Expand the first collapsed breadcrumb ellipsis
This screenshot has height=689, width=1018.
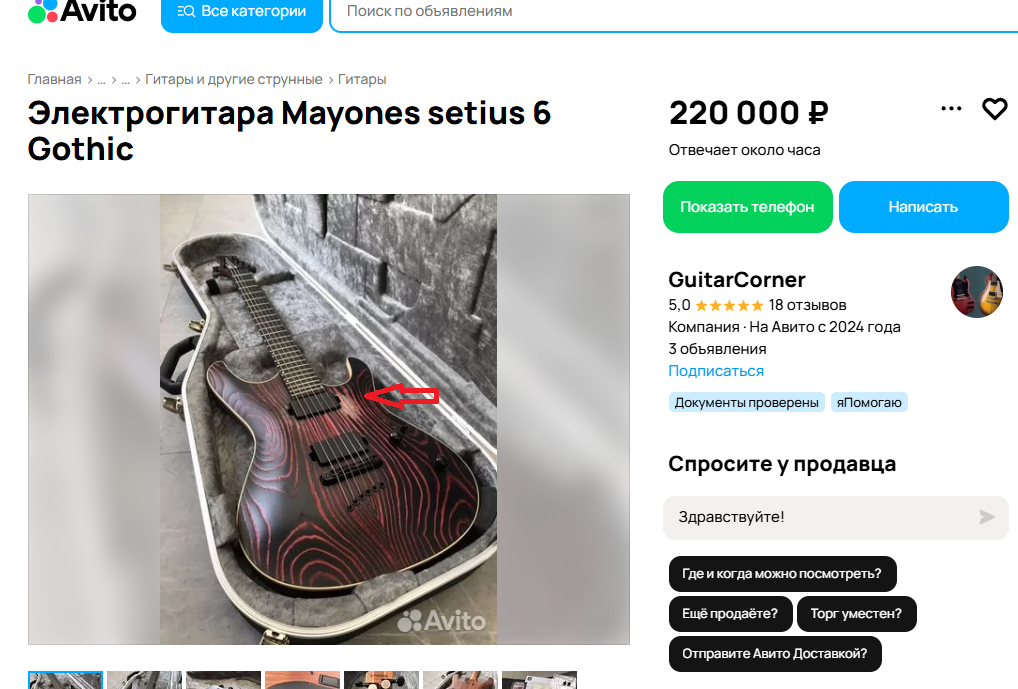pos(101,80)
